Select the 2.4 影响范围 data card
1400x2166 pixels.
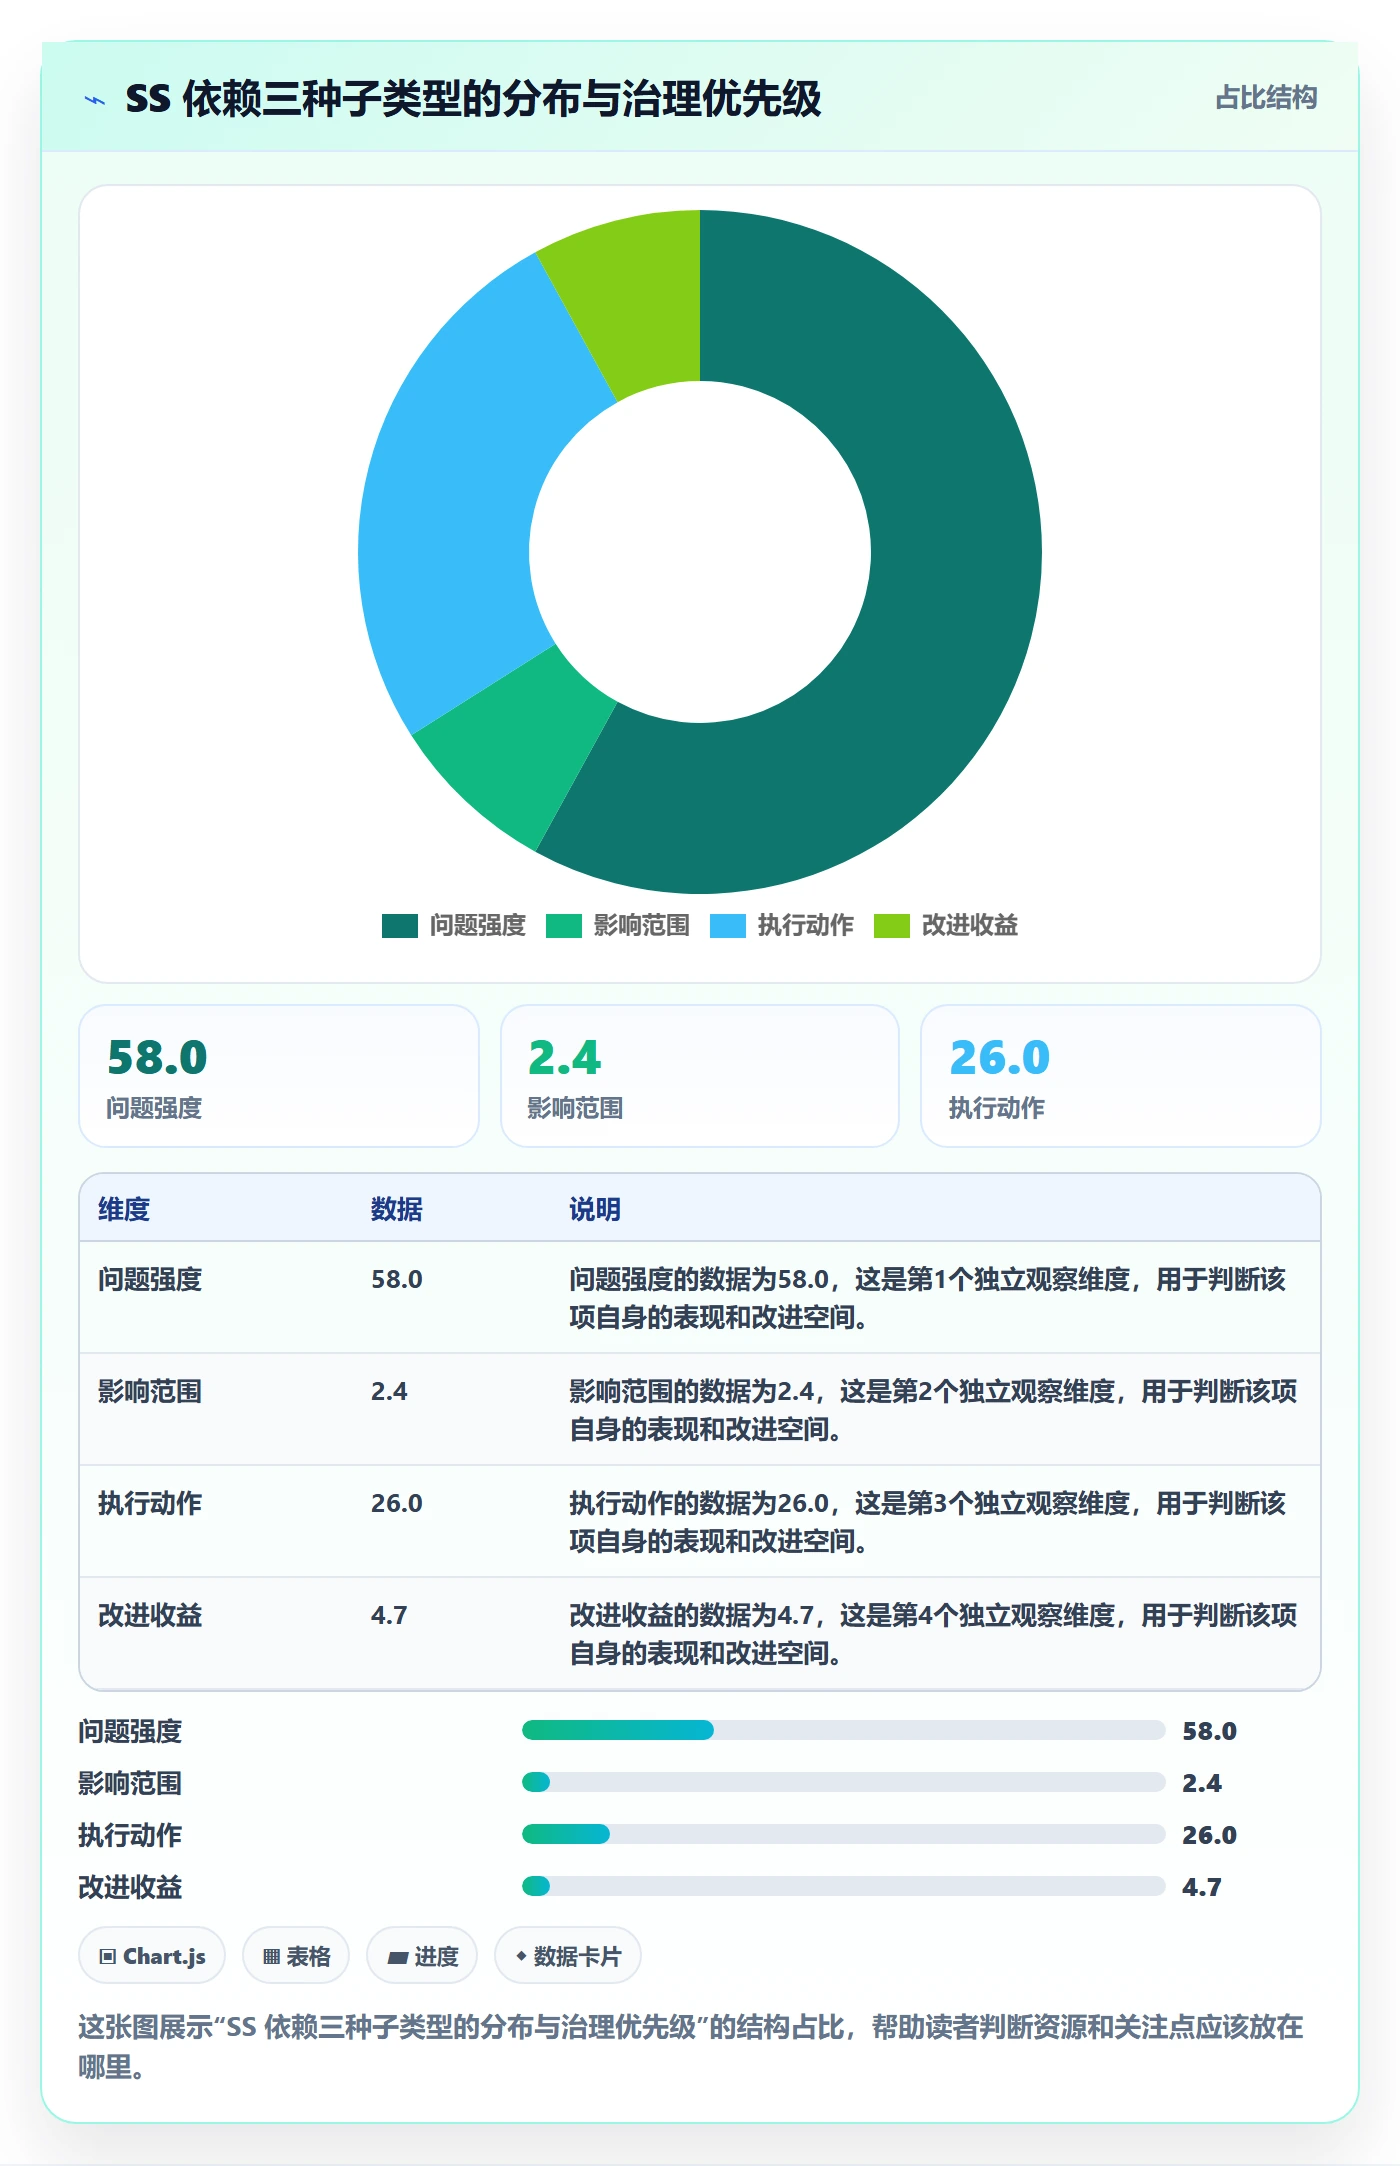(x=700, y=1076)
